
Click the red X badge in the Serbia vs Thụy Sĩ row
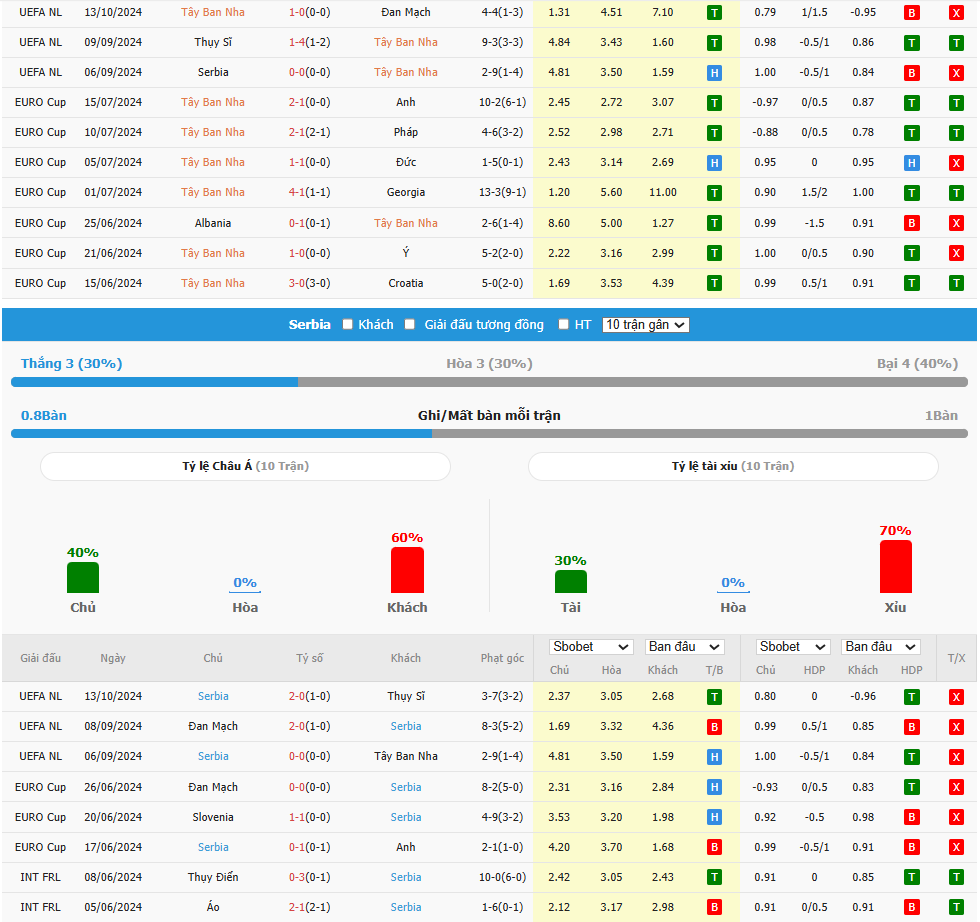click(x=956, y=697)
